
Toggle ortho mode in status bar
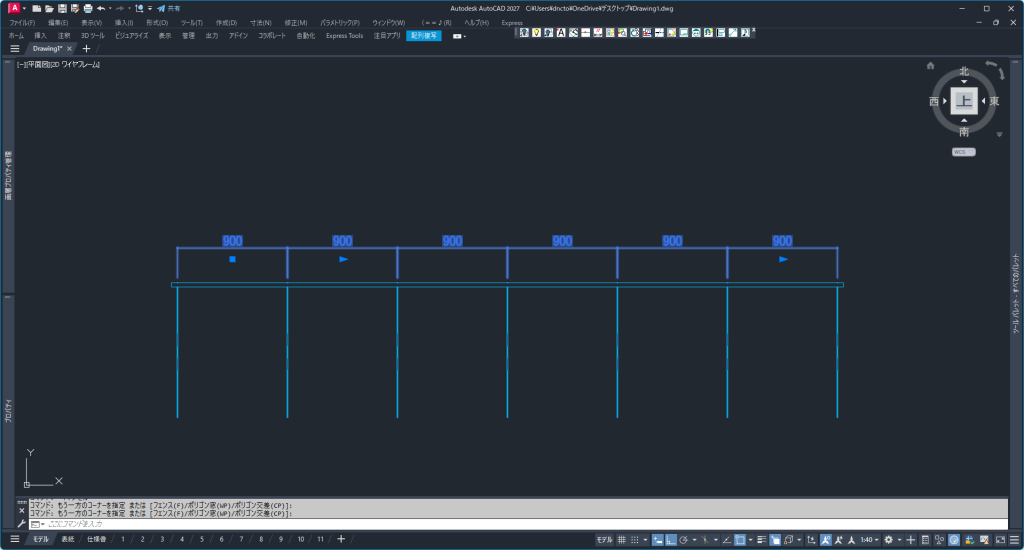click(x=671, y=540)
